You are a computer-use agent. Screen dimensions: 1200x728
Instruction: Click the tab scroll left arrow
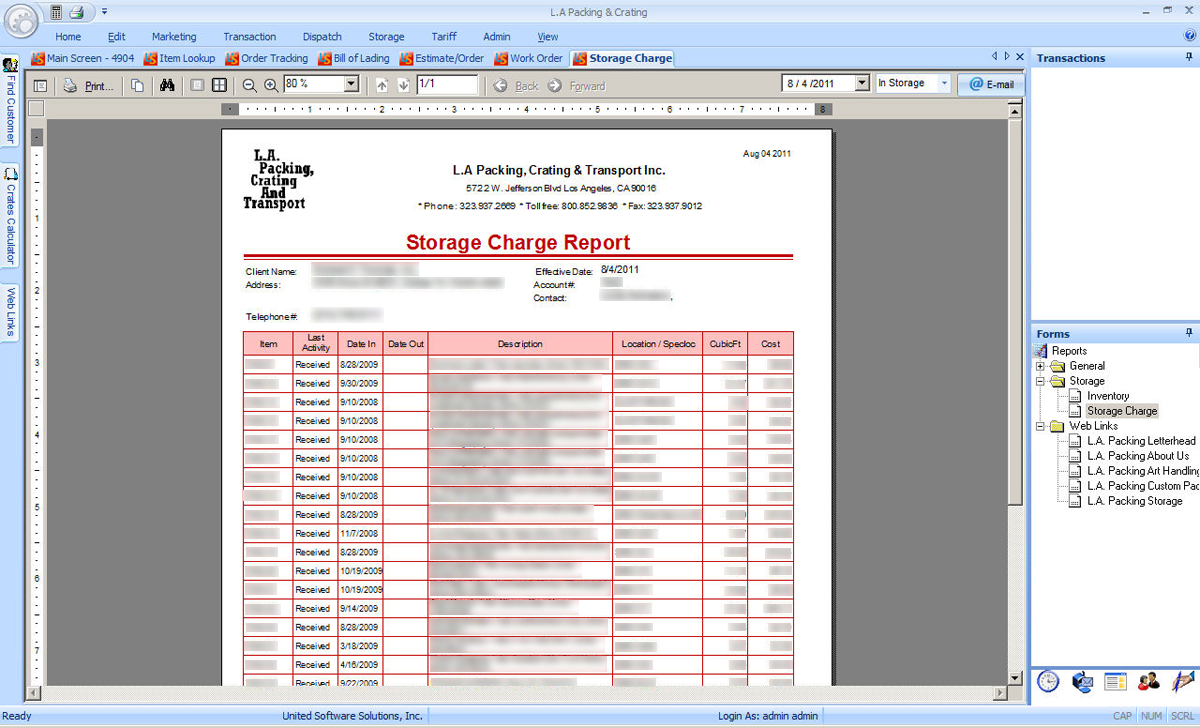click(995, 57)
